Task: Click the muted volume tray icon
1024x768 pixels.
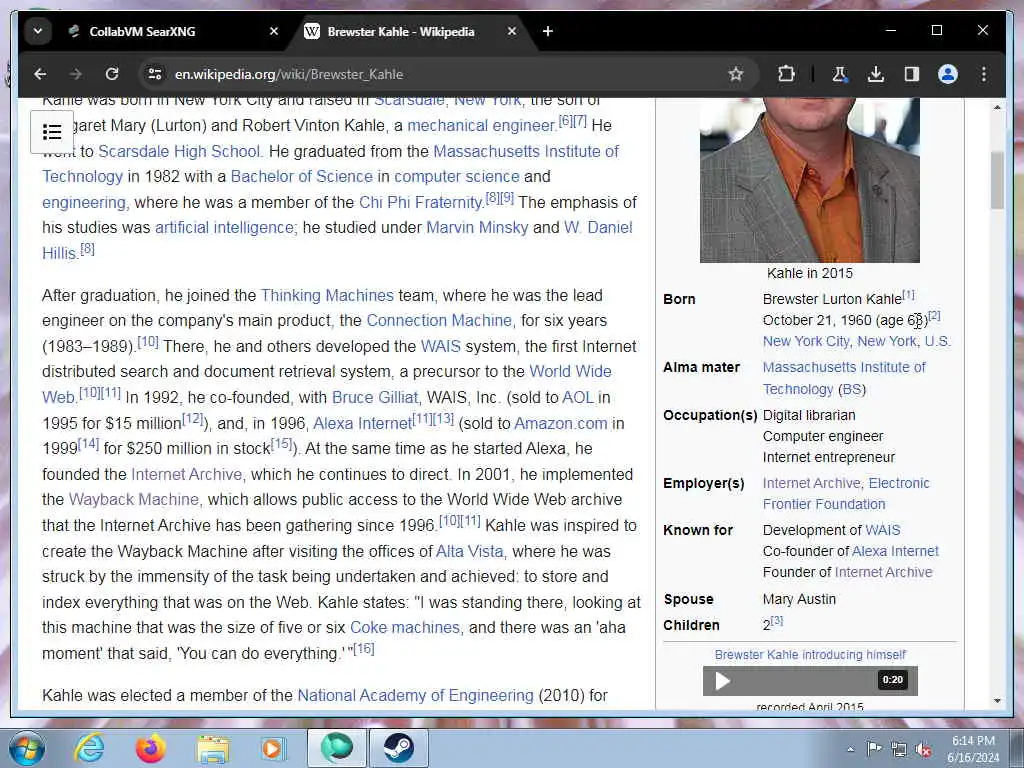Action: [923, 750]
